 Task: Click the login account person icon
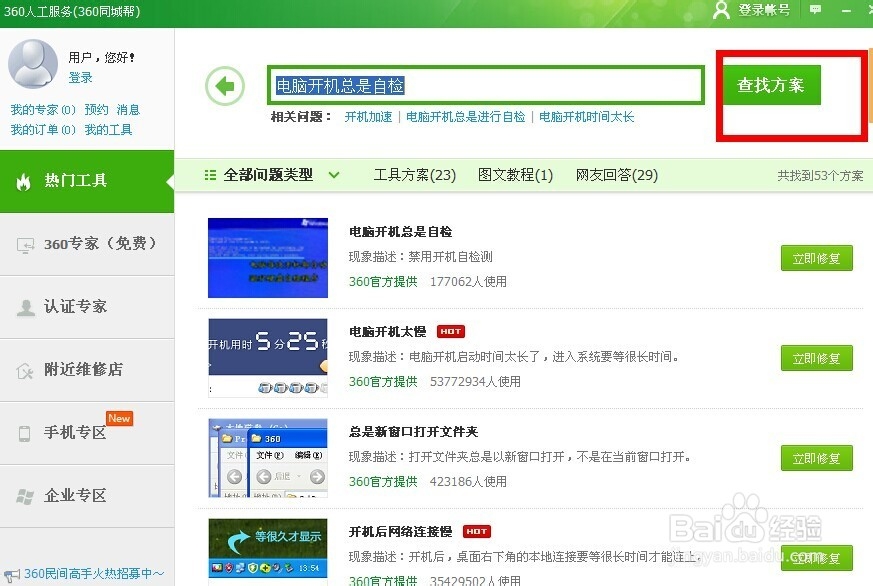point(721,10)
